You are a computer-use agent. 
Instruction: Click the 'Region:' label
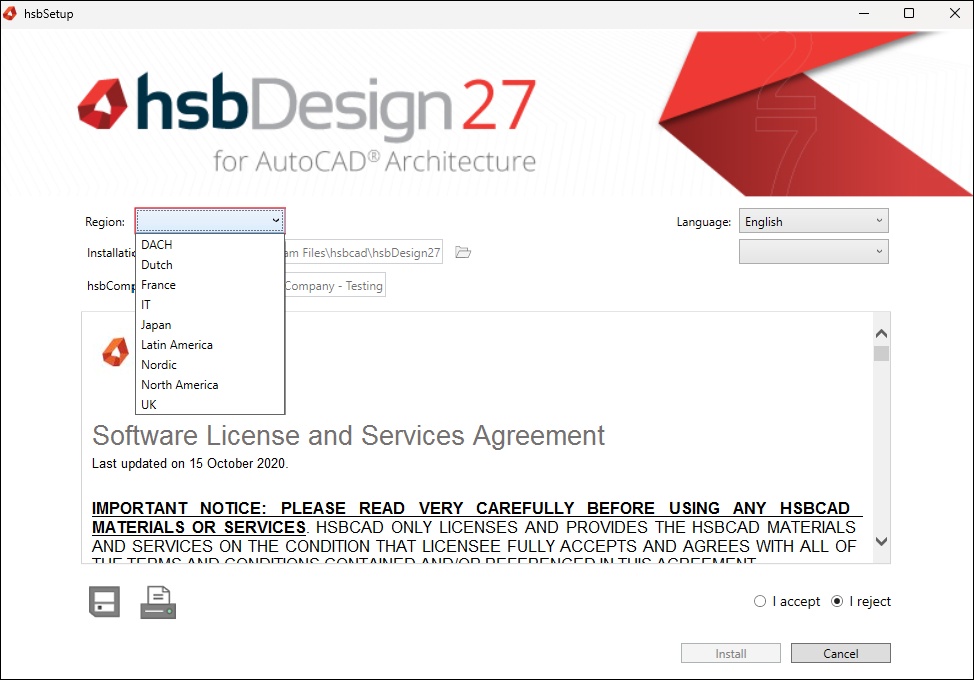[x=105, y=222]
